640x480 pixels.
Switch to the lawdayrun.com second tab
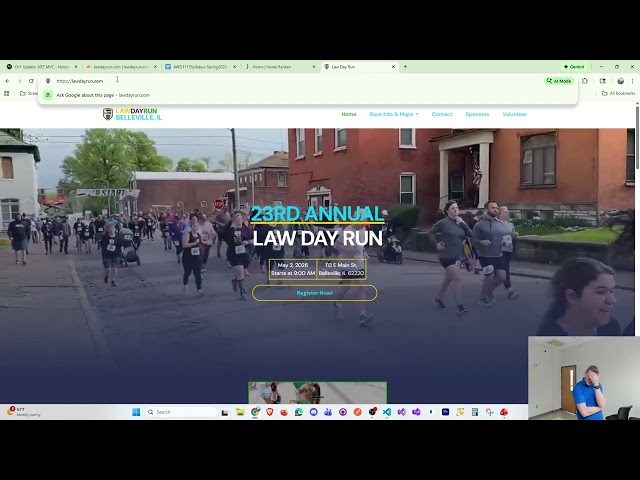(120, 67)
